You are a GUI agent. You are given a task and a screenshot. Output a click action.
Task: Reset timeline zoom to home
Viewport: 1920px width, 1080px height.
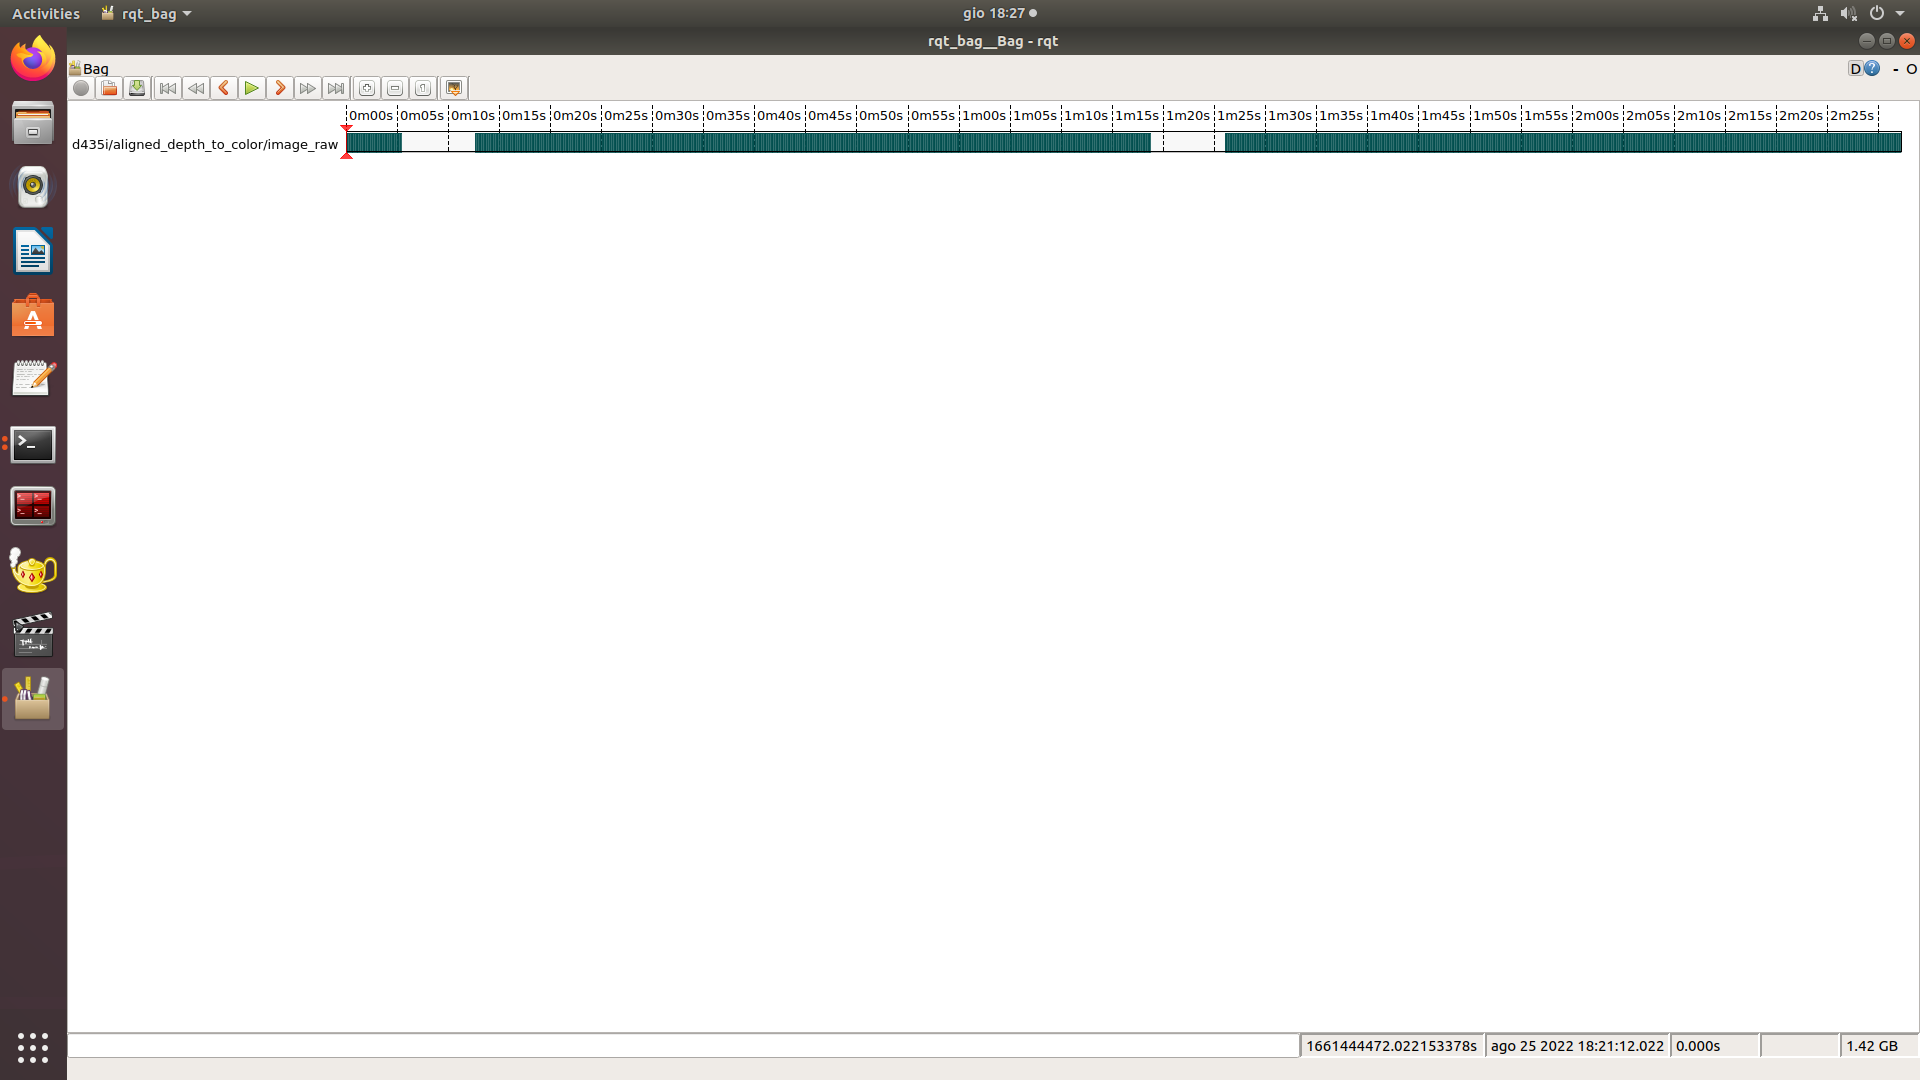pos(423,88)
